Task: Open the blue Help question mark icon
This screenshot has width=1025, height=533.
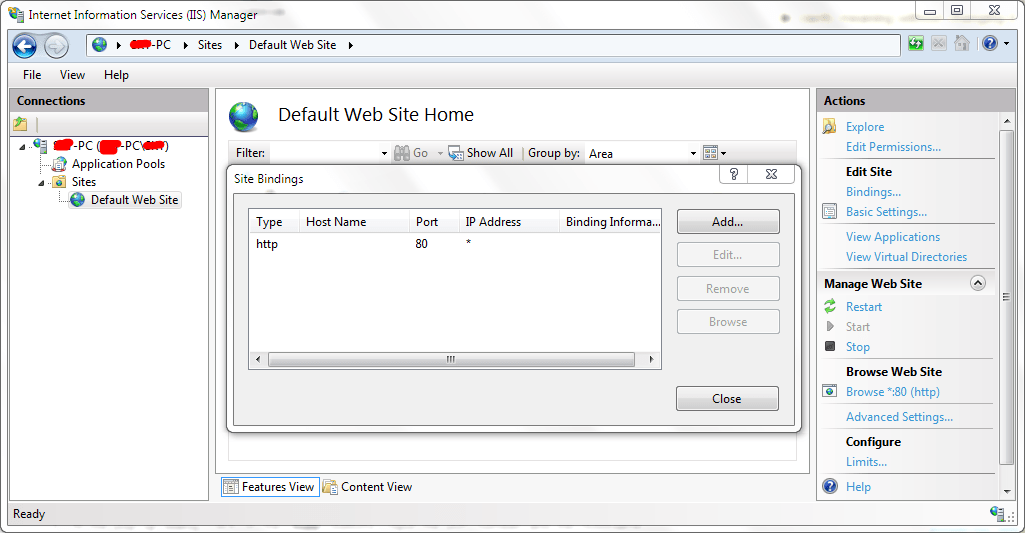Action: point(990,44)
